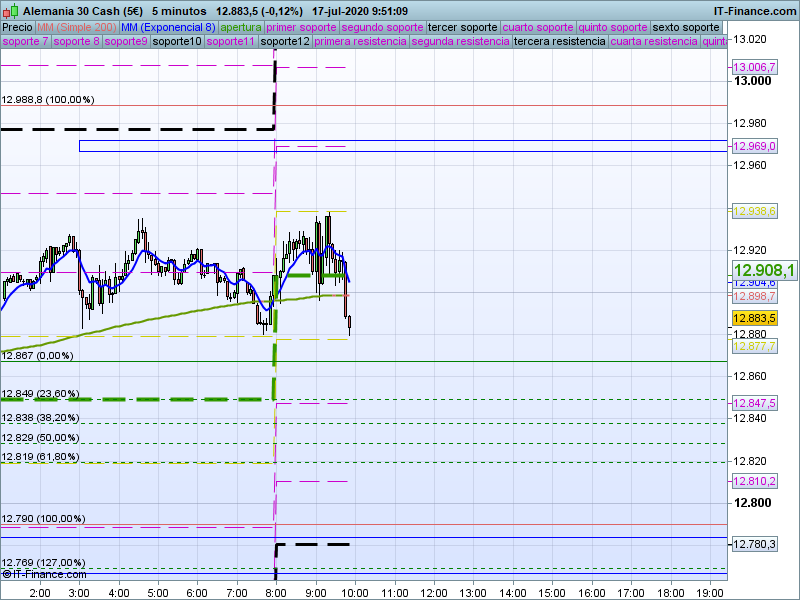The width and height of the screenshot is (800, 600).
Task: Select the green 12.908,1 price tag
Action: coord(764,270)
